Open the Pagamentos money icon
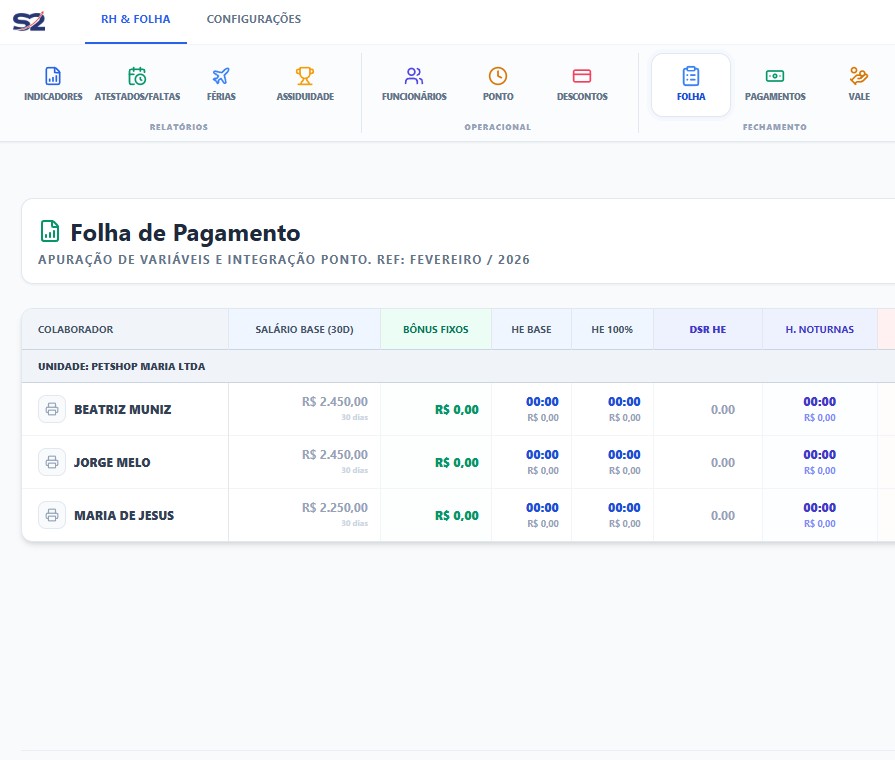 click(775, 77)
